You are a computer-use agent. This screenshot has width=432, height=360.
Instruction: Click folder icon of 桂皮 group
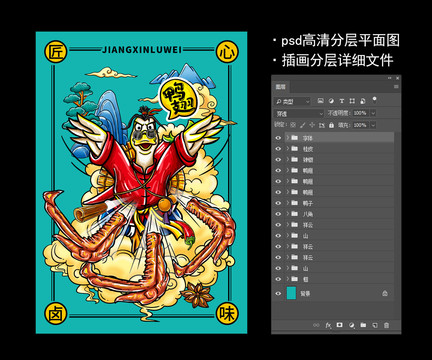(x=294, y=149)
